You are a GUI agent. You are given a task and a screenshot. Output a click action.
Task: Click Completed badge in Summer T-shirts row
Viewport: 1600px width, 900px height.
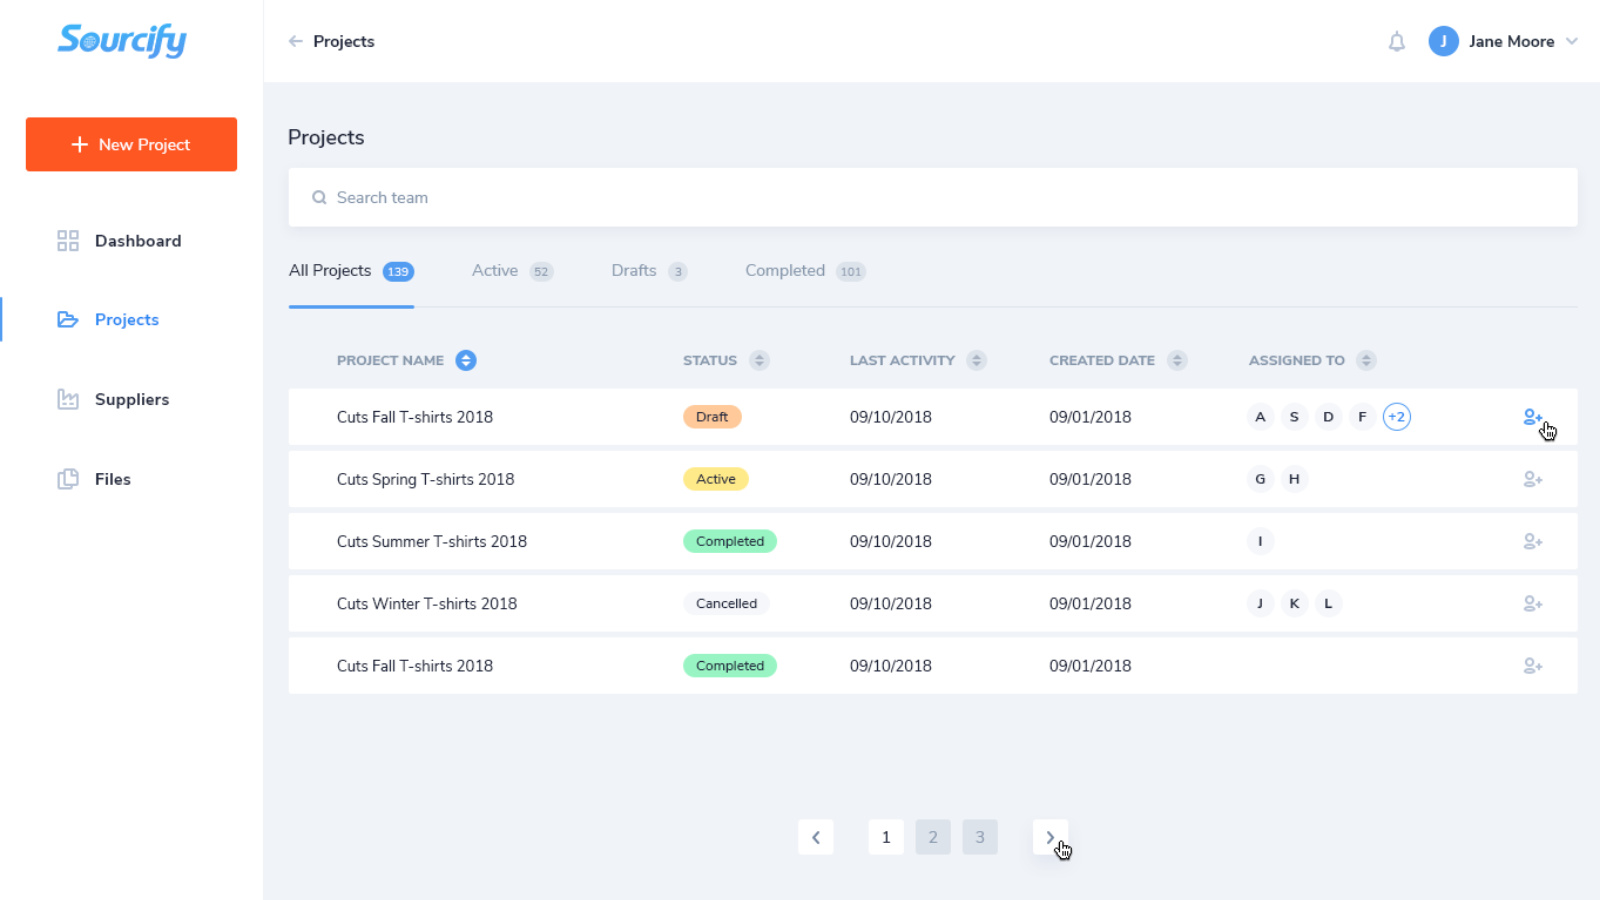pyautogui.click(x=730, y=541)
